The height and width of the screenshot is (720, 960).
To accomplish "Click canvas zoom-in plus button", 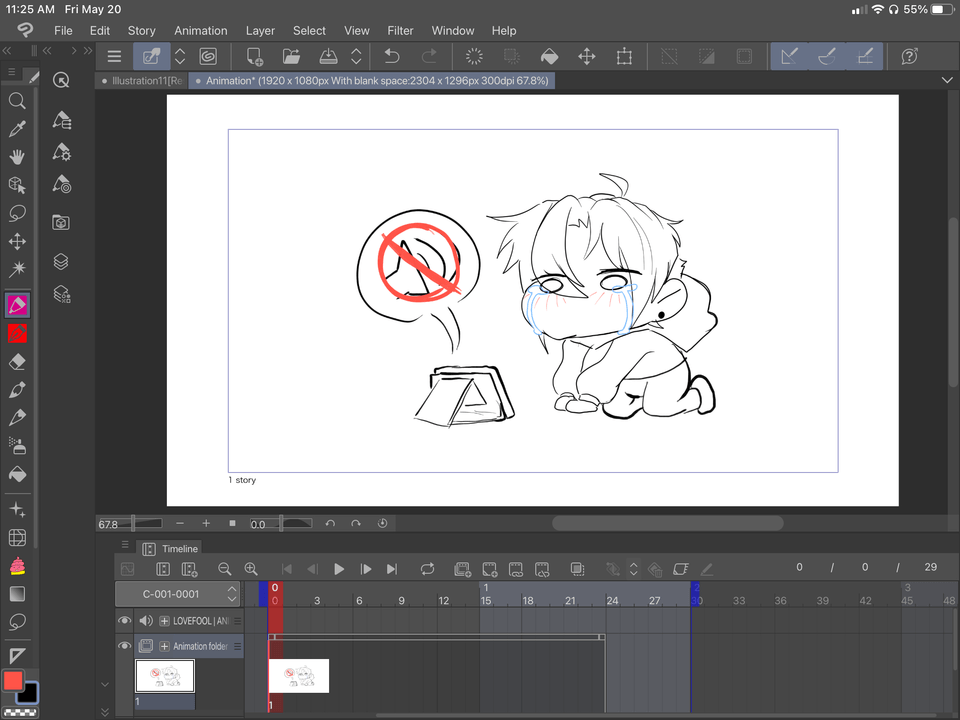I will 206,523.
